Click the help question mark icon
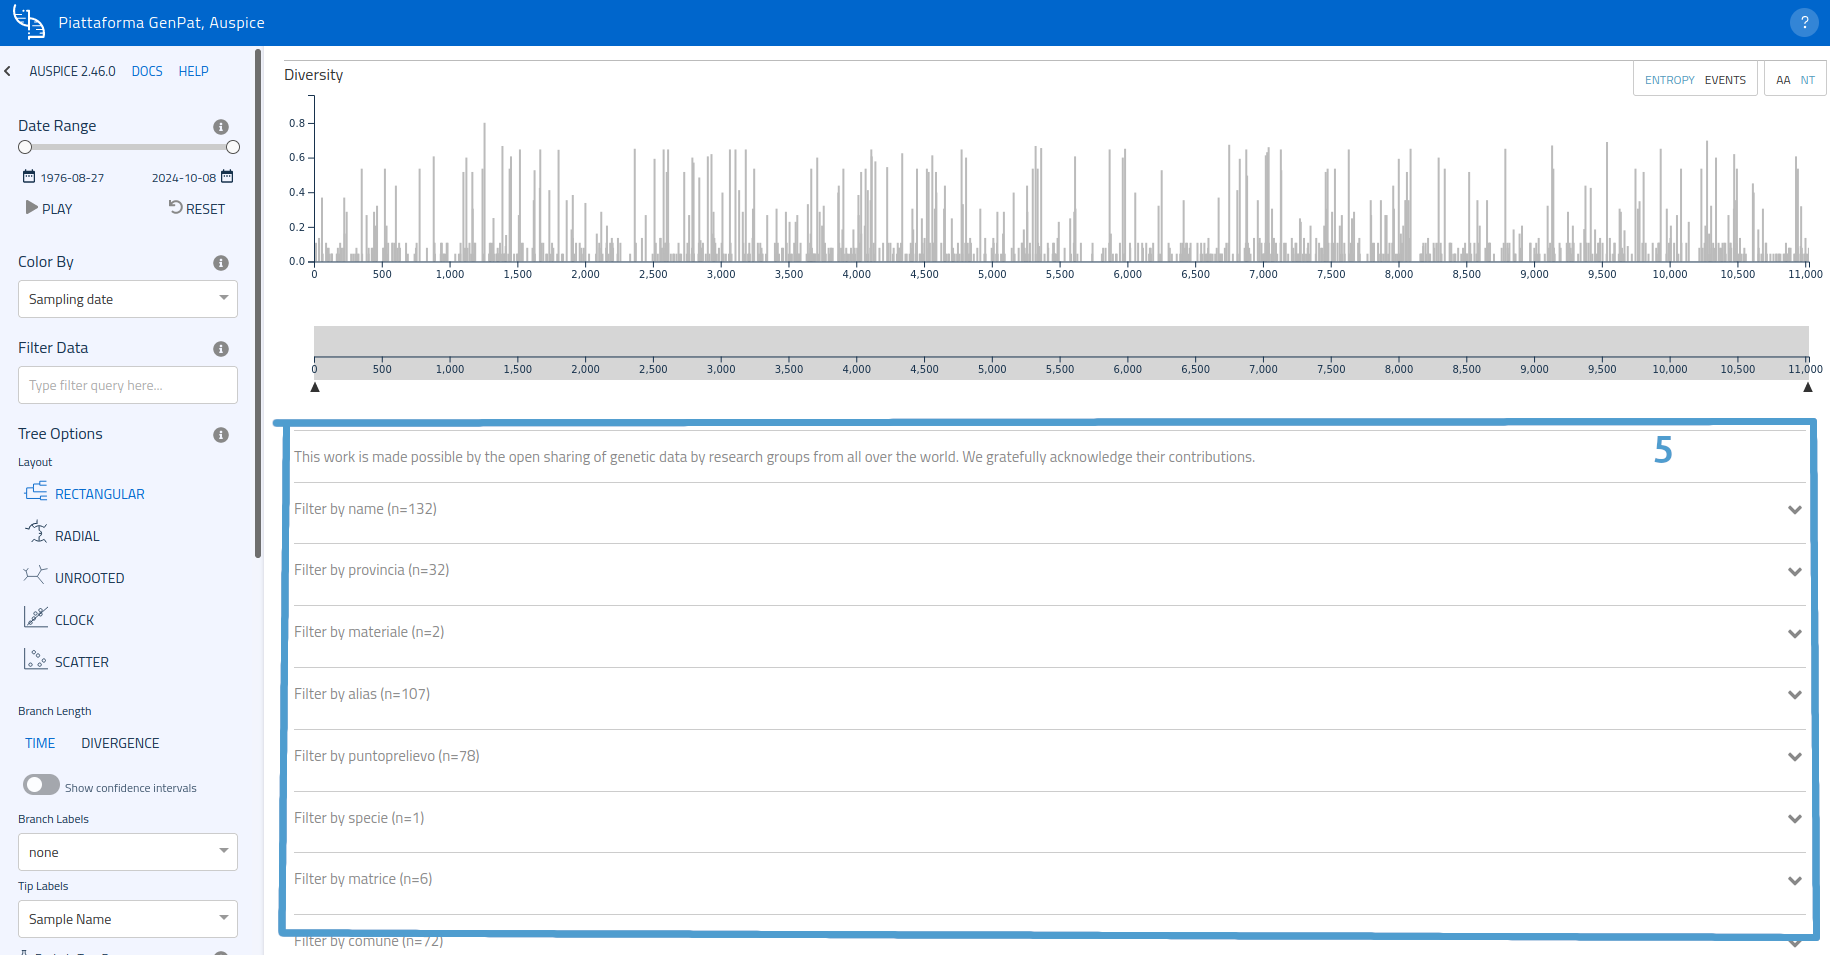This screenshot has width=1830, height=955. tap(1803, 23)
